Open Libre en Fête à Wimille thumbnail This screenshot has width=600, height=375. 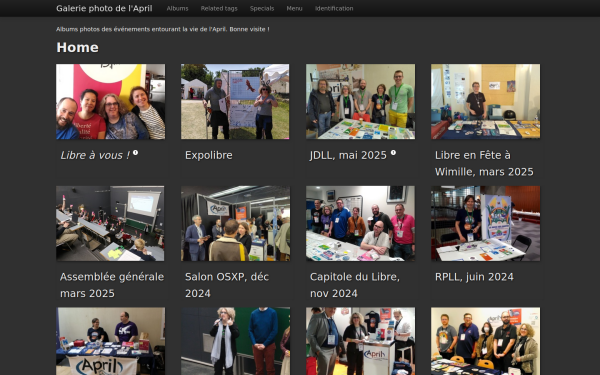click(x=485, y=101)
